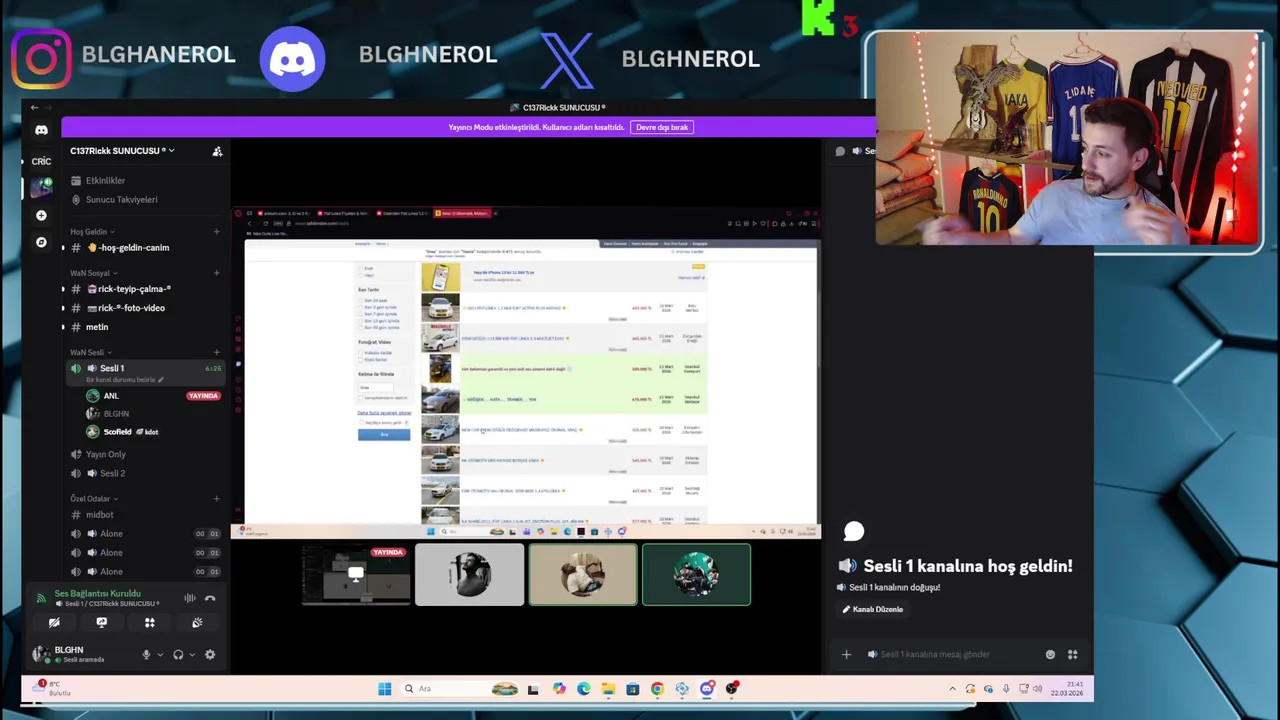Click the invite people icon beside server name
Image resolution: width=1280 pixels, height=720 pixels.
[x=217, y=151]
